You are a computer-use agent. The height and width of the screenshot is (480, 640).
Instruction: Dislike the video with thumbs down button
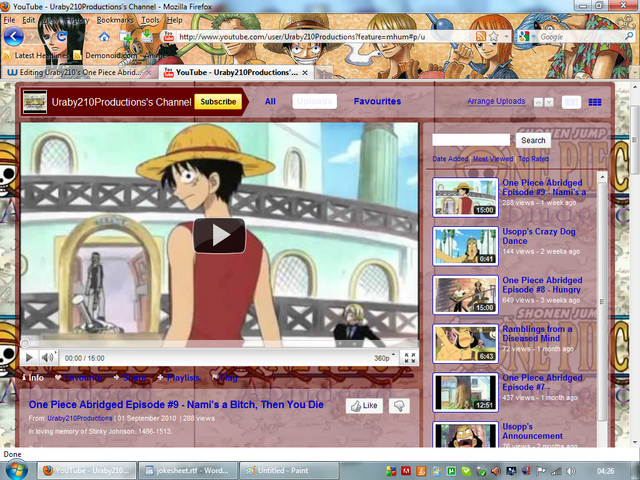click(x=399, y=406)
